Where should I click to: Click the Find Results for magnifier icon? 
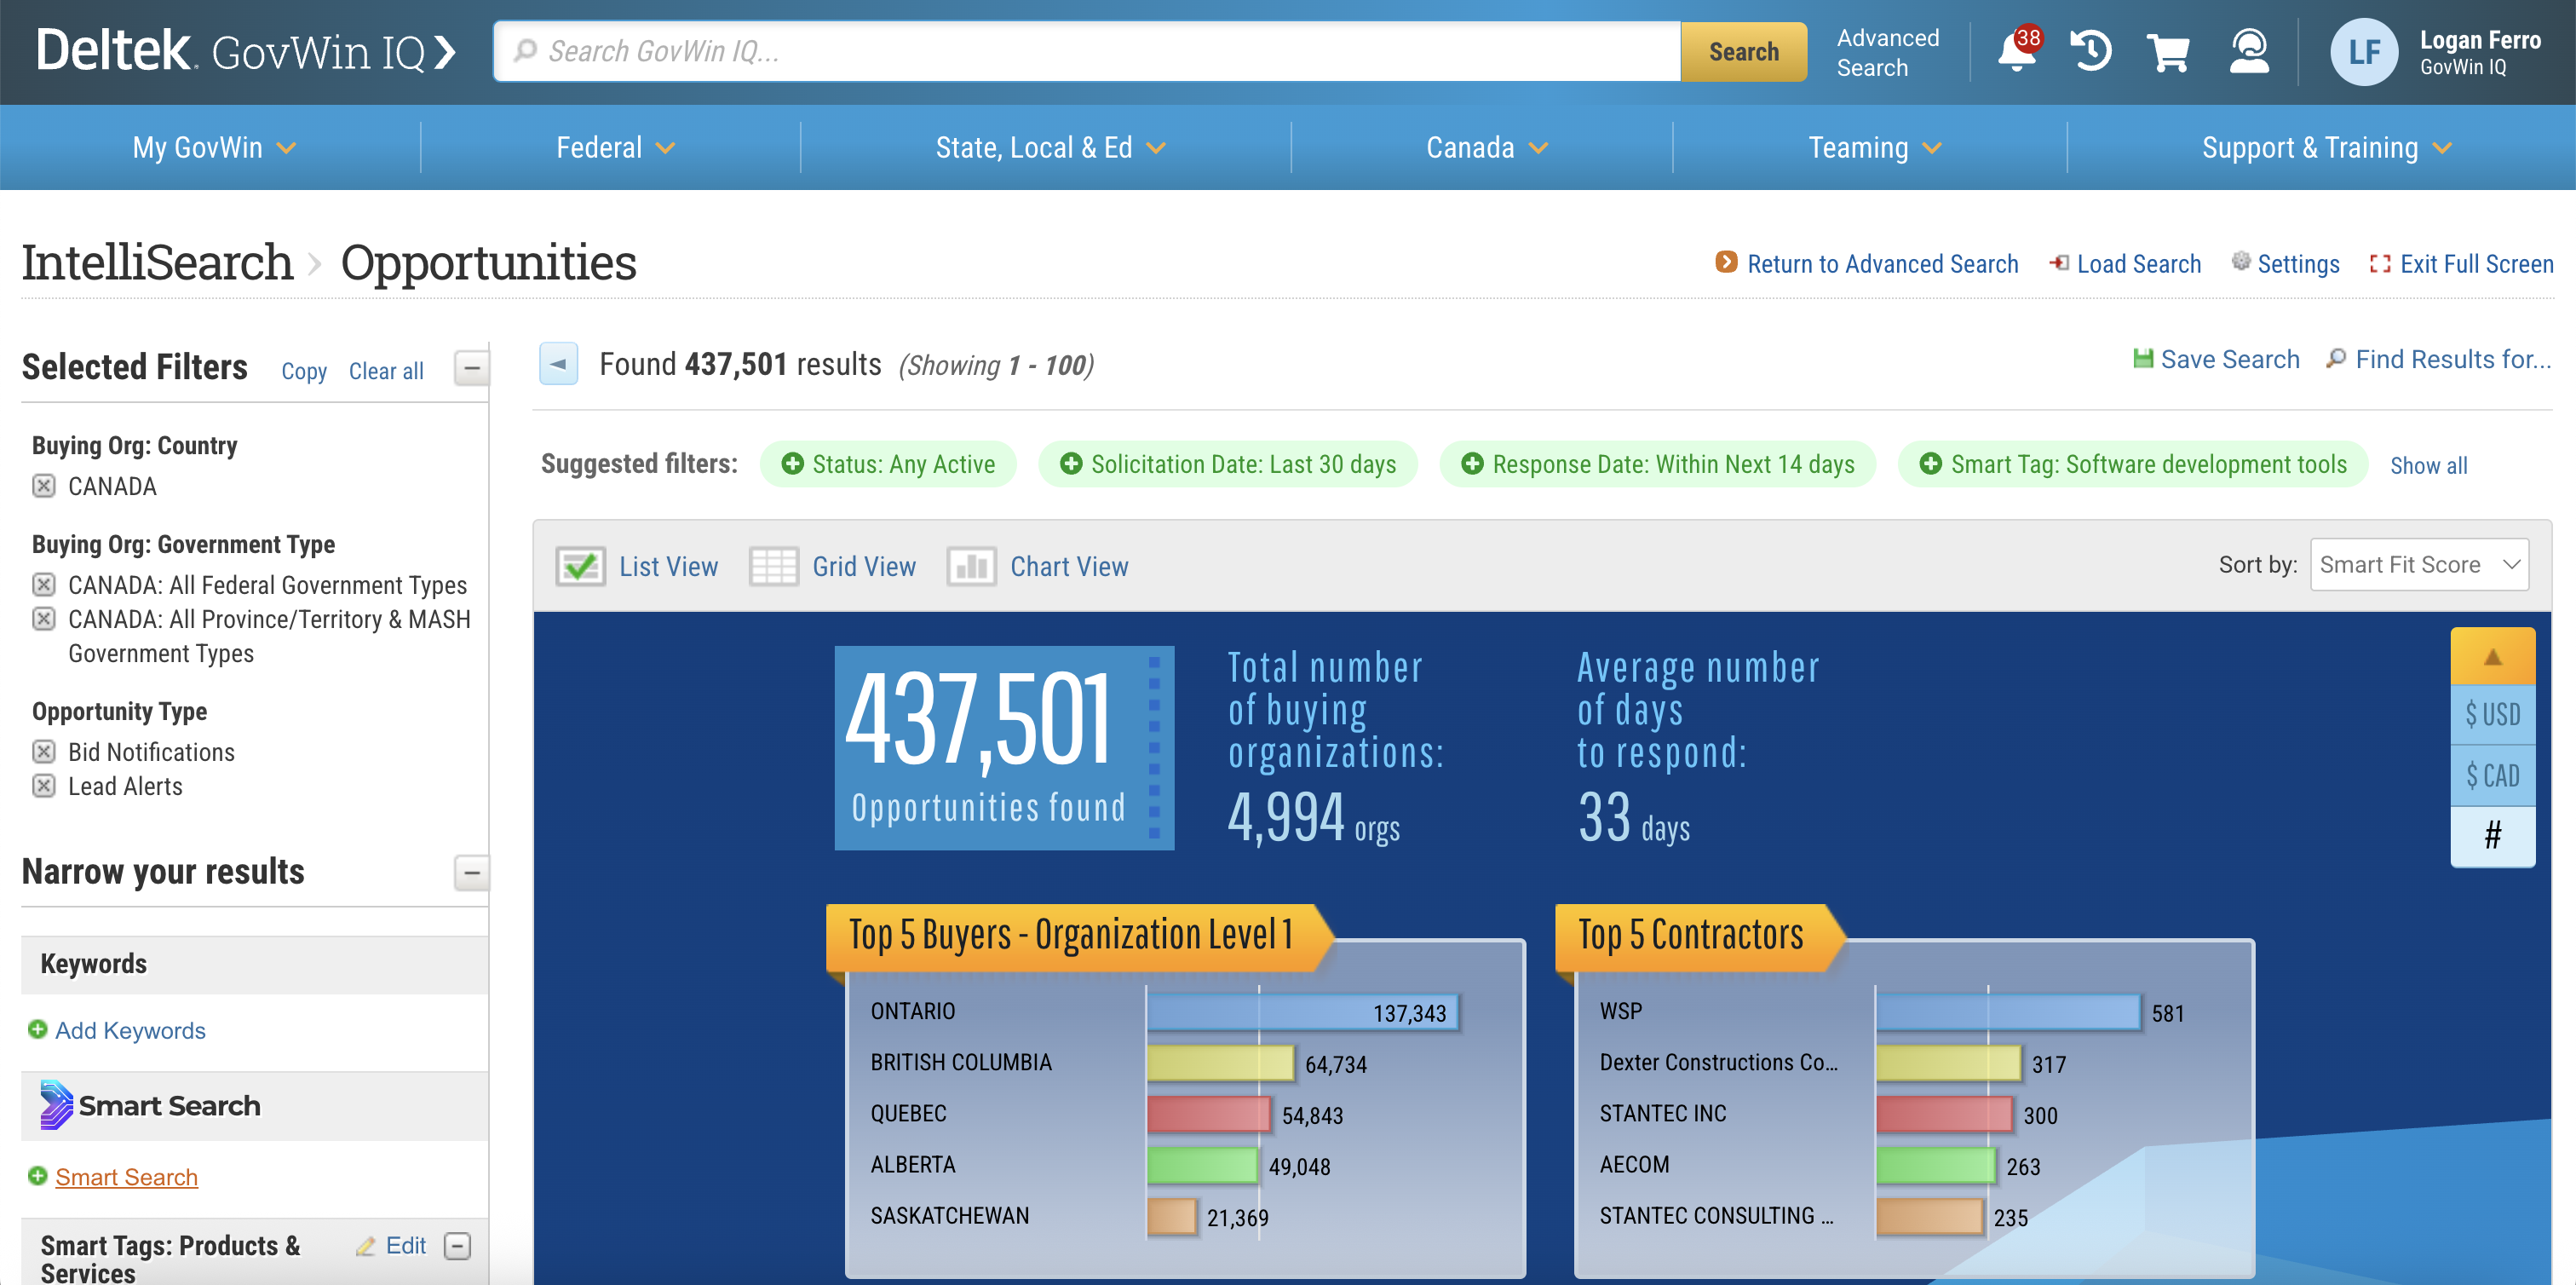(x=2336, y=358)
